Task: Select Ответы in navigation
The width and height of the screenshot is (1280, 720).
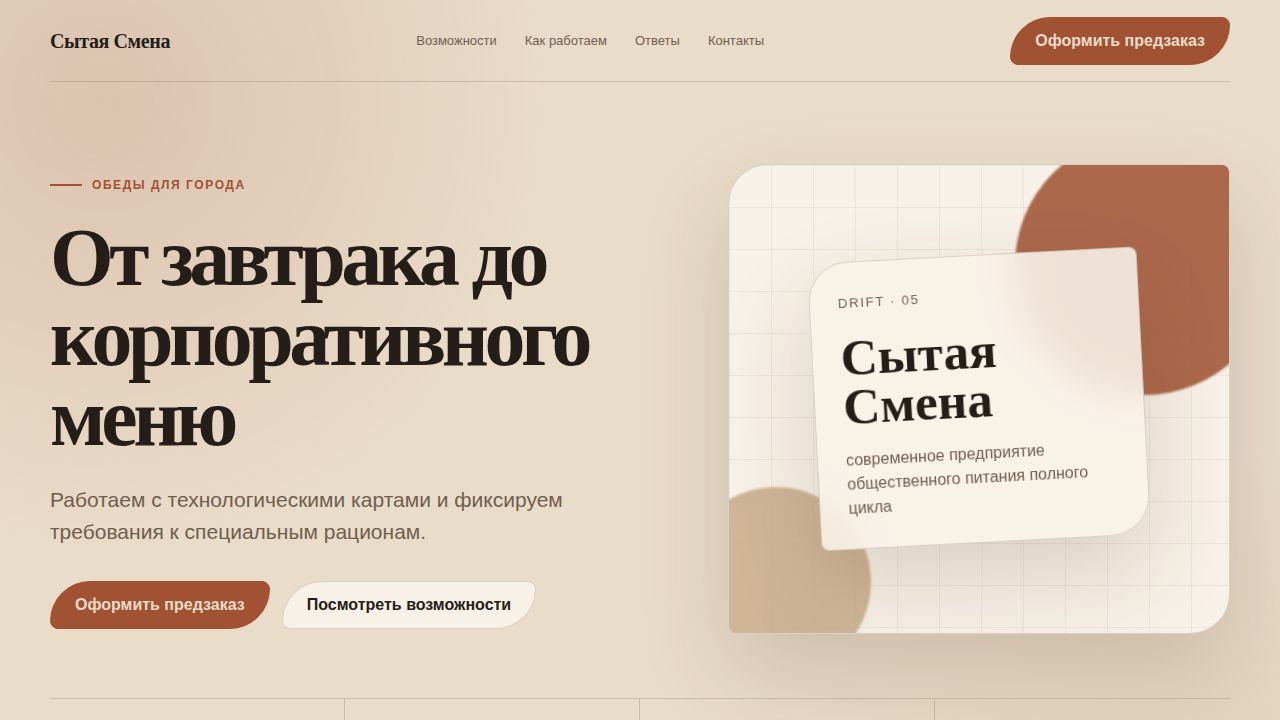Action: (x=657, y=41)
